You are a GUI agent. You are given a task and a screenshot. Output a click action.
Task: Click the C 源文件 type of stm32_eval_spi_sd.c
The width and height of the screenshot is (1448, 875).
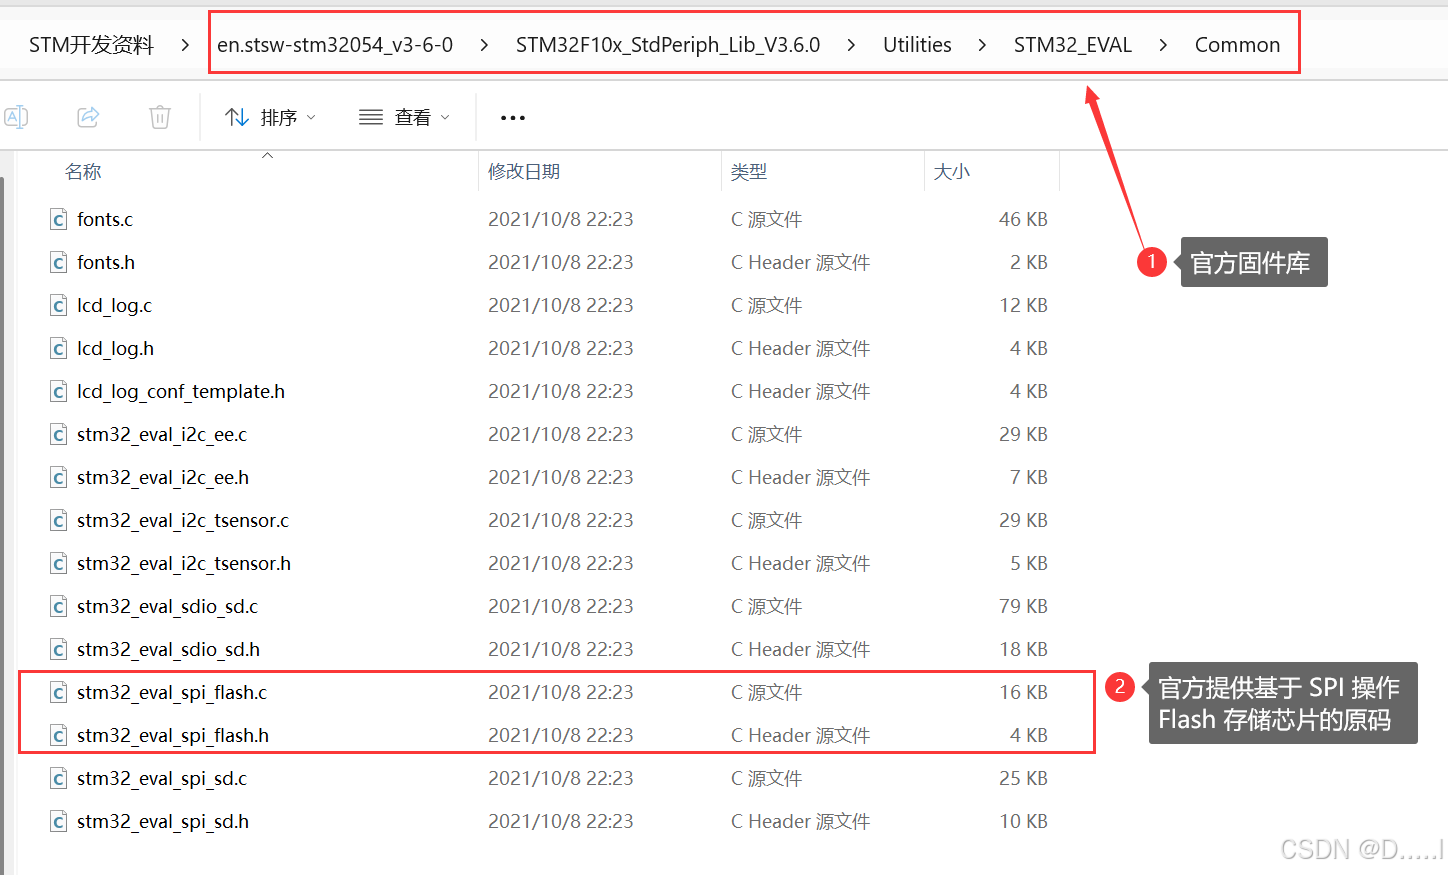pyautogui.click(x=766, y=778)
